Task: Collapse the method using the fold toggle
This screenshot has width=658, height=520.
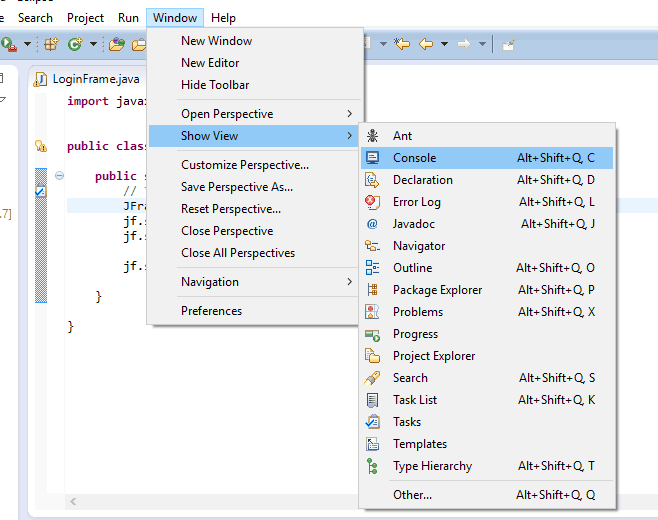Action: [60, 176]
